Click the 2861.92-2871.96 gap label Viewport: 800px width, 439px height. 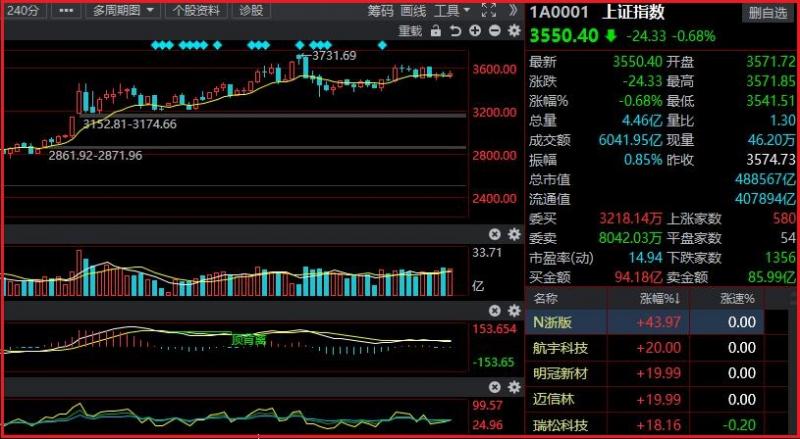[x=95, y=156]
